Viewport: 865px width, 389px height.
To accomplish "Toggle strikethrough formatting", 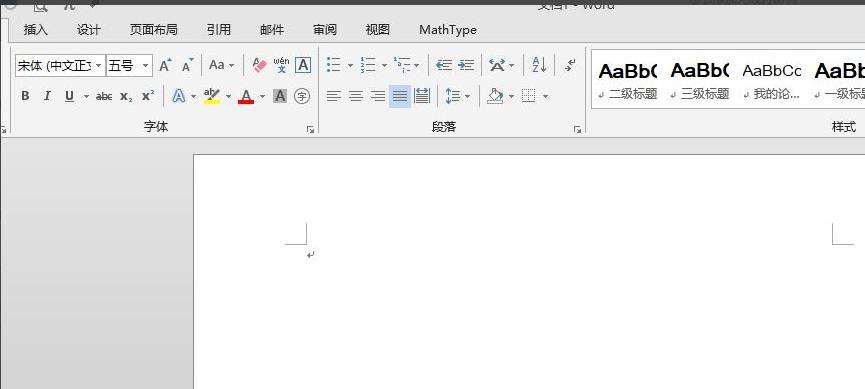I will pos(104,97).
